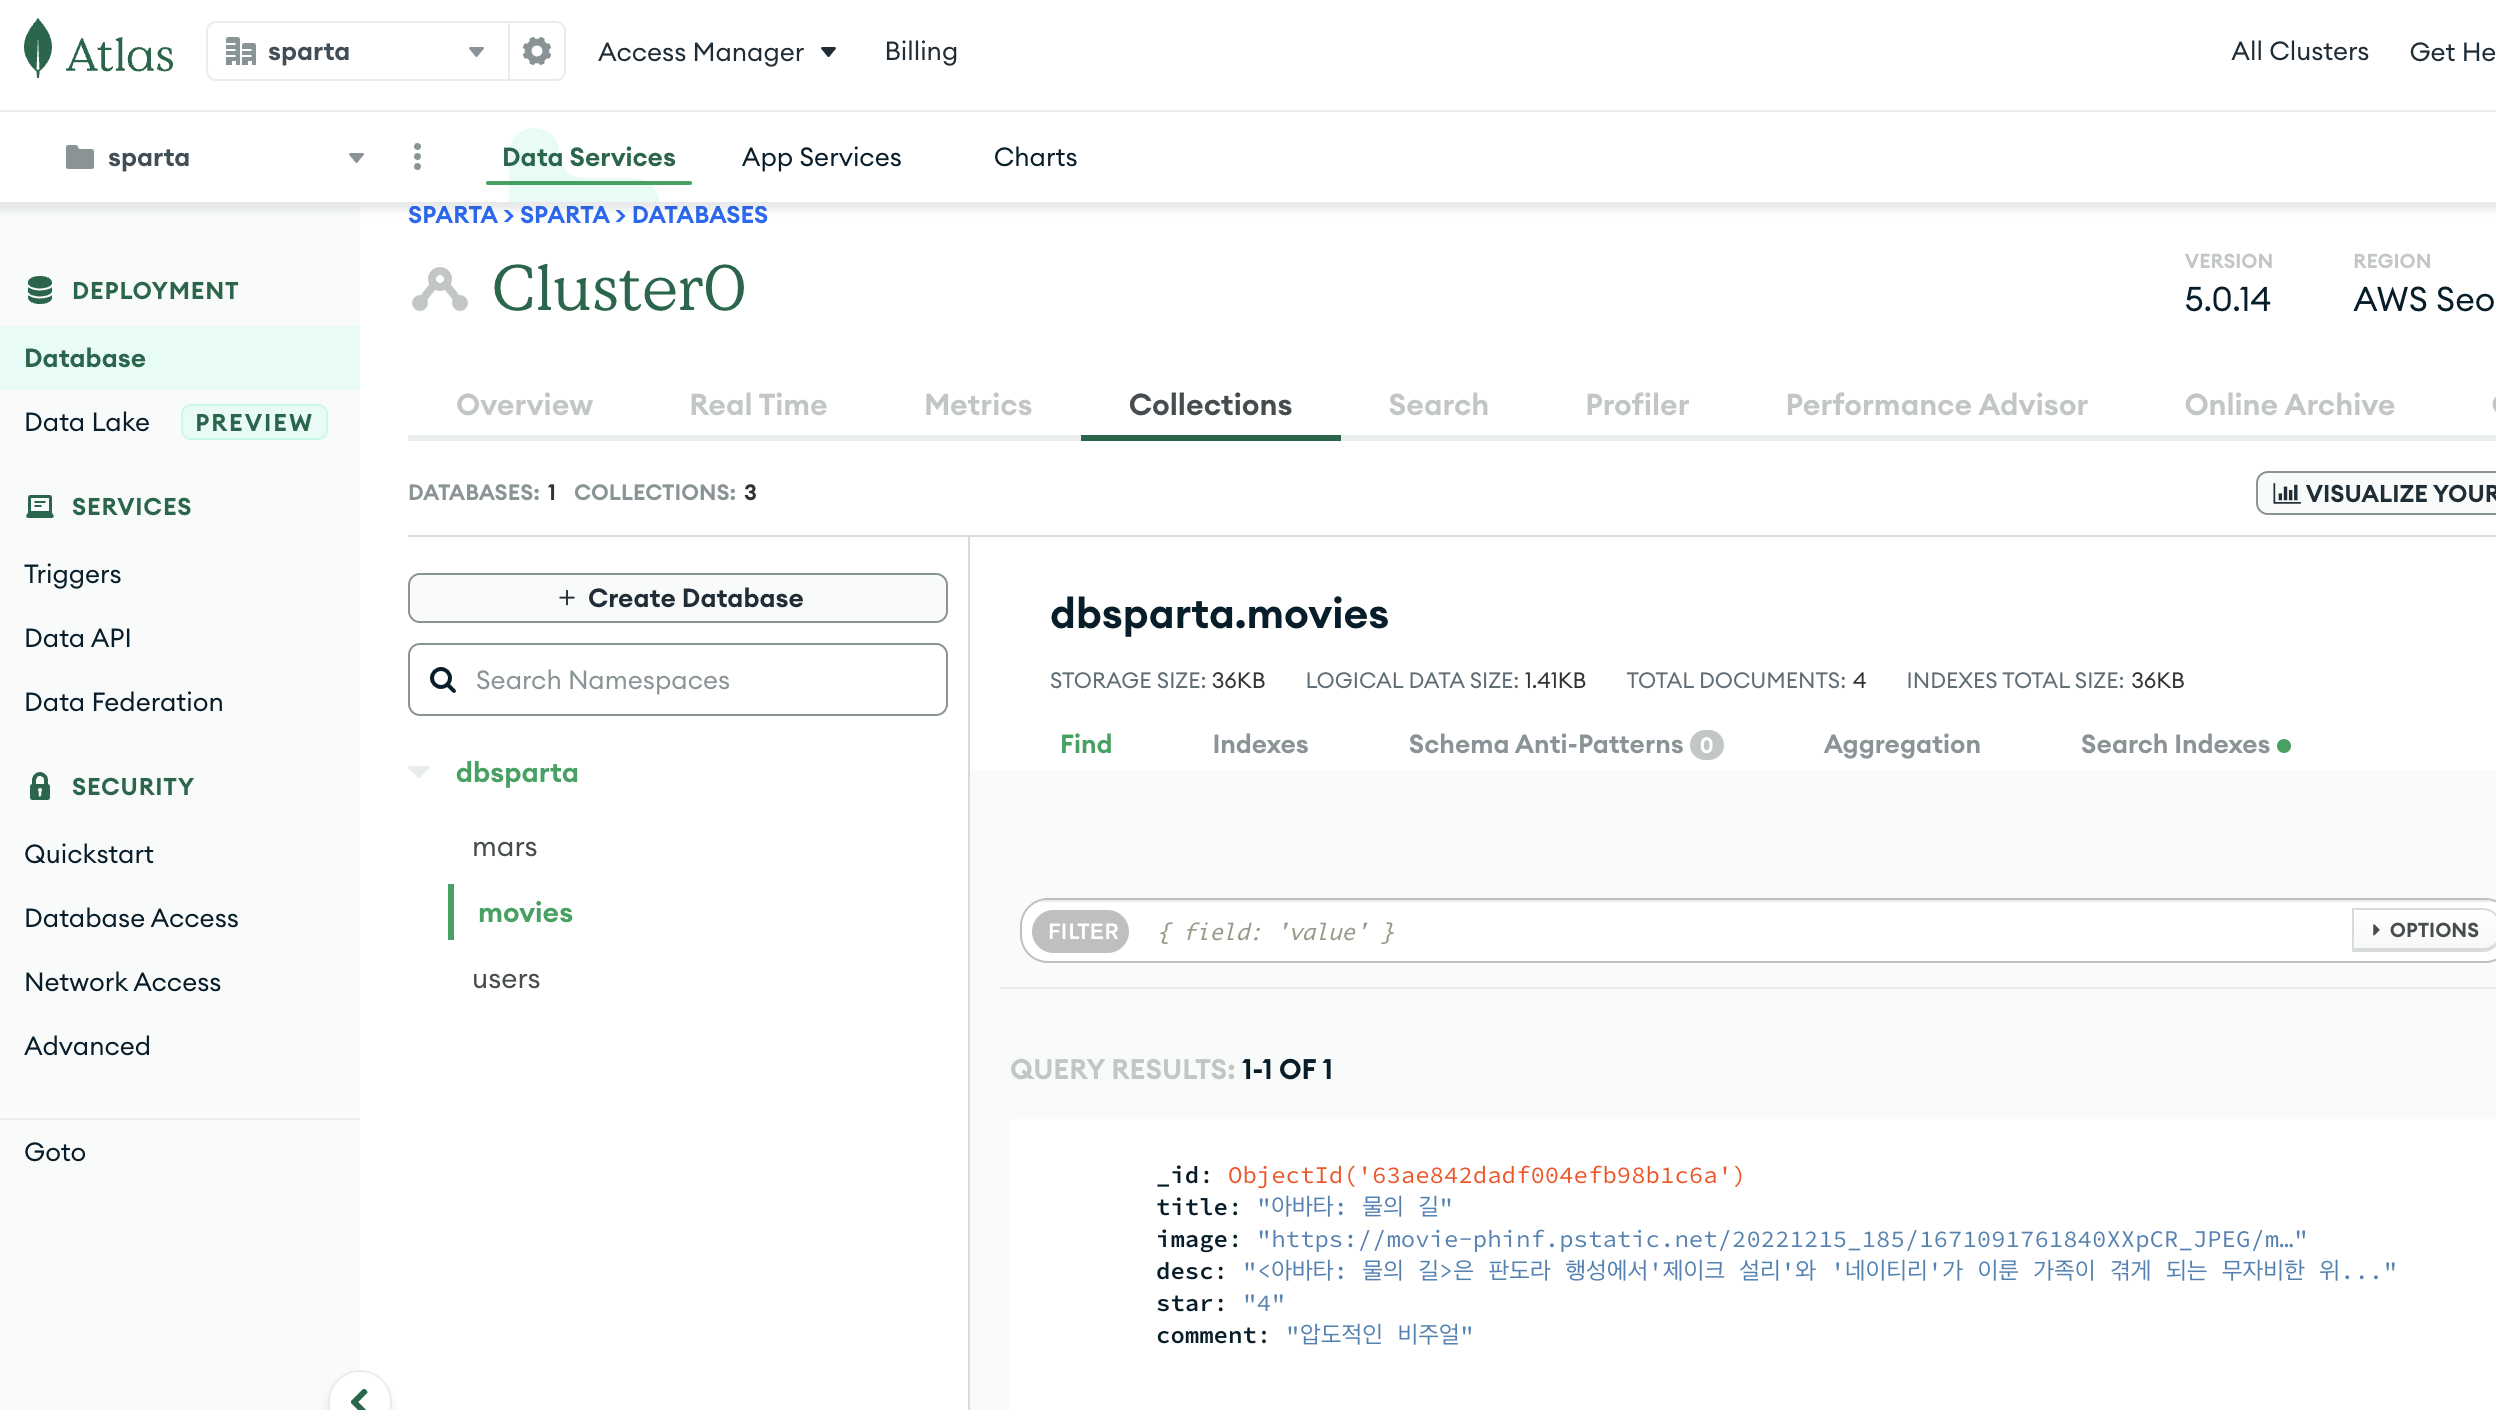The image size is (2496, 1410).
Task: Select the users collection
Action: pos(506,979)
